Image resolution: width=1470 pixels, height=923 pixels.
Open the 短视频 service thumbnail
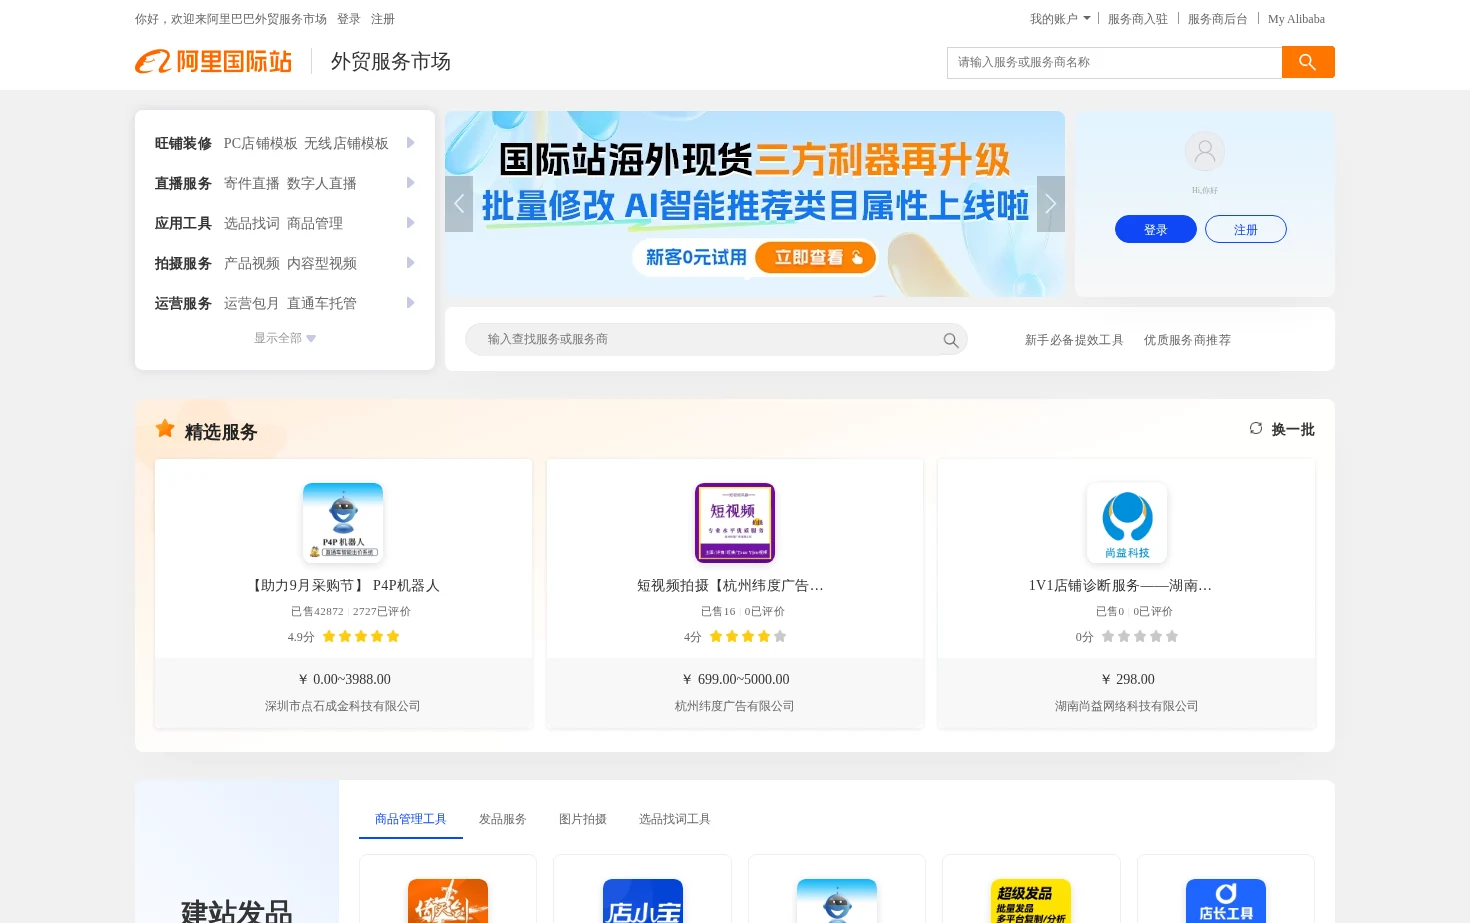click(735, 523)
